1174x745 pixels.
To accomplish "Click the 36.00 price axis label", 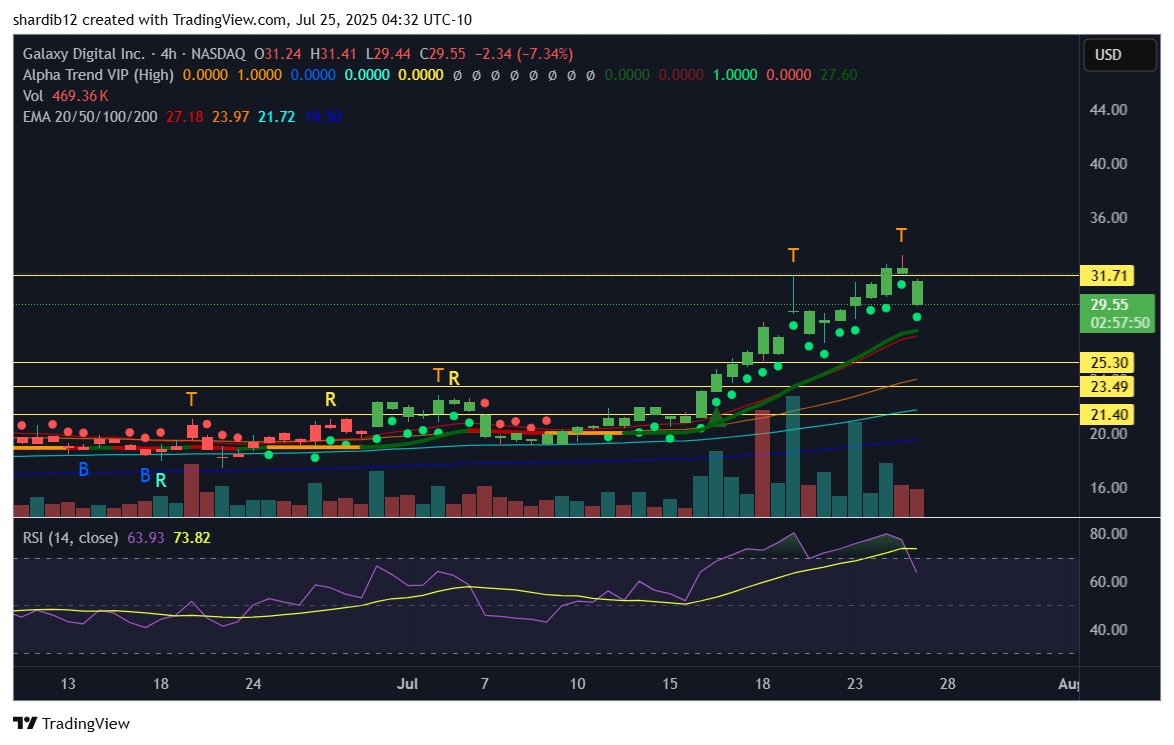I will [1108, 218].
